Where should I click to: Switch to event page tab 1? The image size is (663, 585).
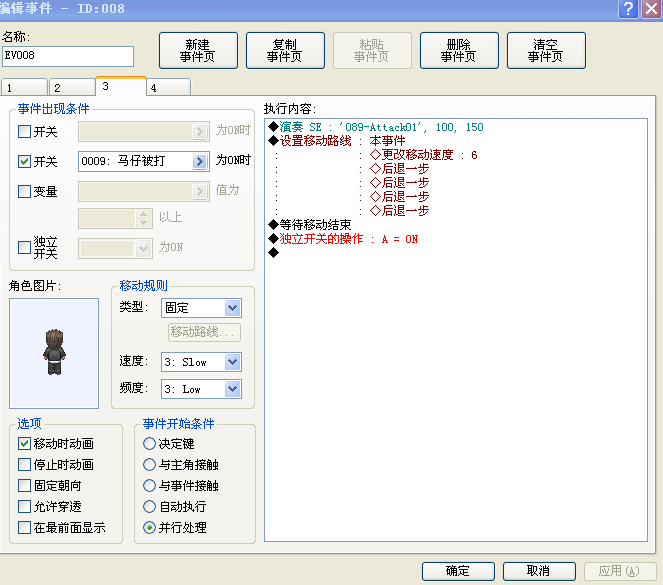click(24, 87)
